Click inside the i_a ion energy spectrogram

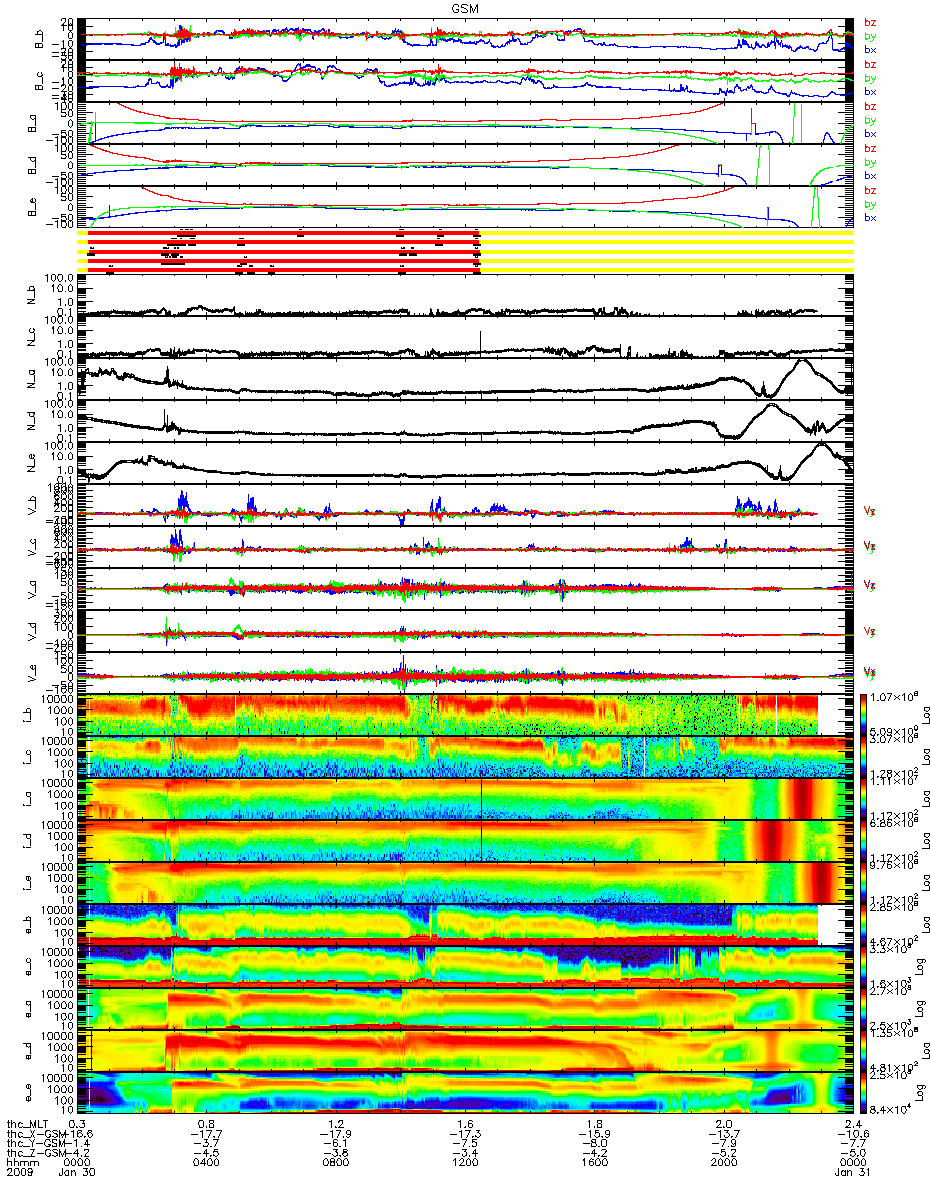(x=465, y=797)
